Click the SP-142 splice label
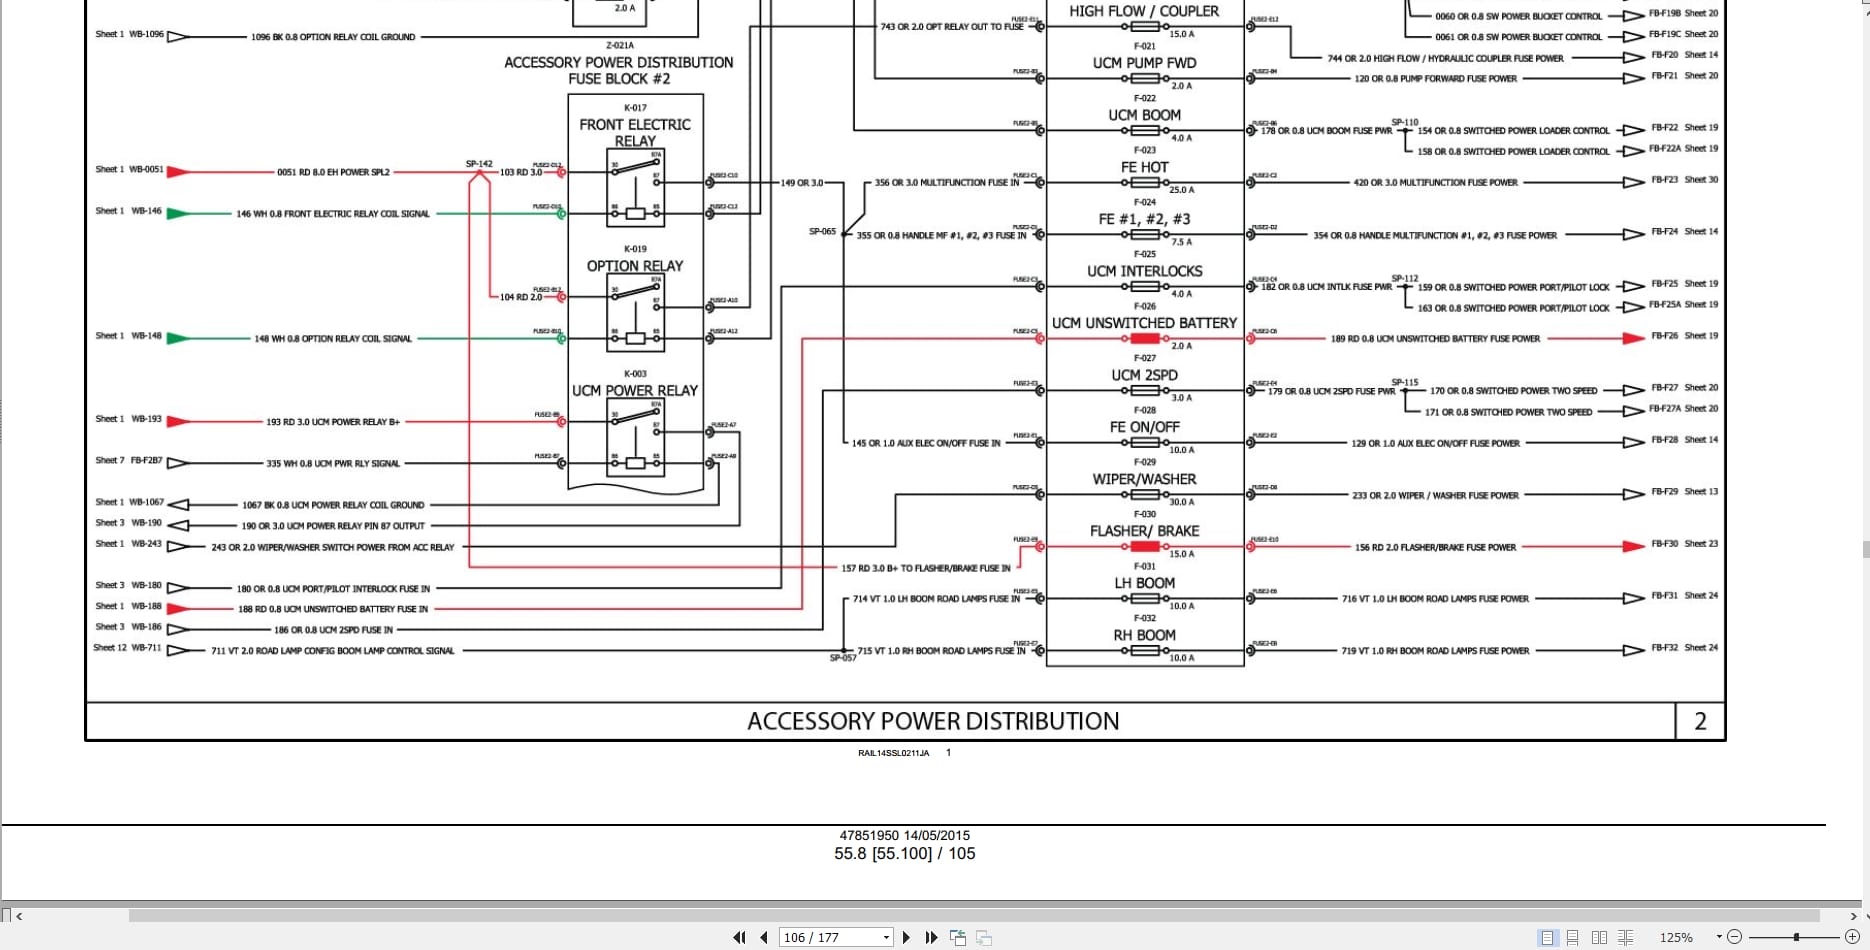Viewport: 1870px width, 950px height. pos(479,163)
